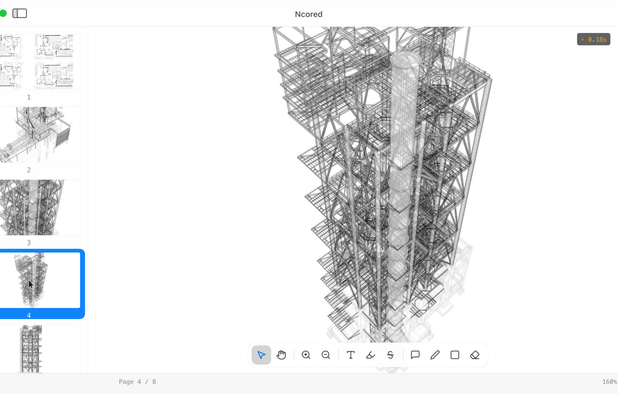Activate the hand pan tool

click(281, 355)
